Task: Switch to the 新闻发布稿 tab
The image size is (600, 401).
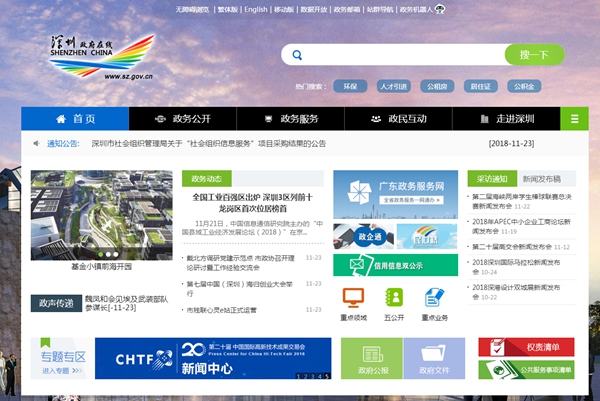Action: click(543, 178)
